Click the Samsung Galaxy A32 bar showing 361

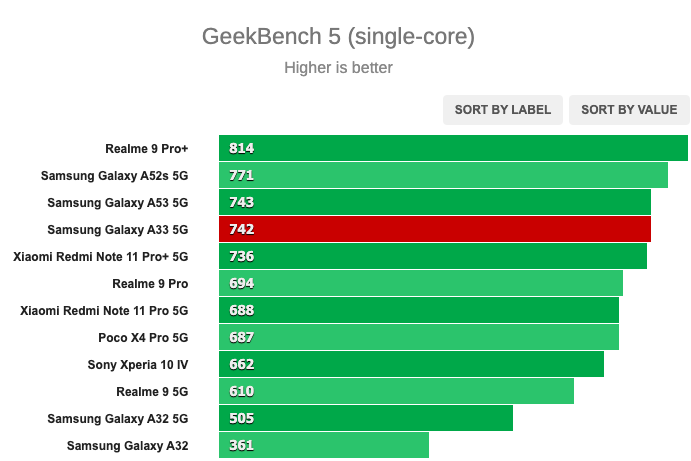323,445
